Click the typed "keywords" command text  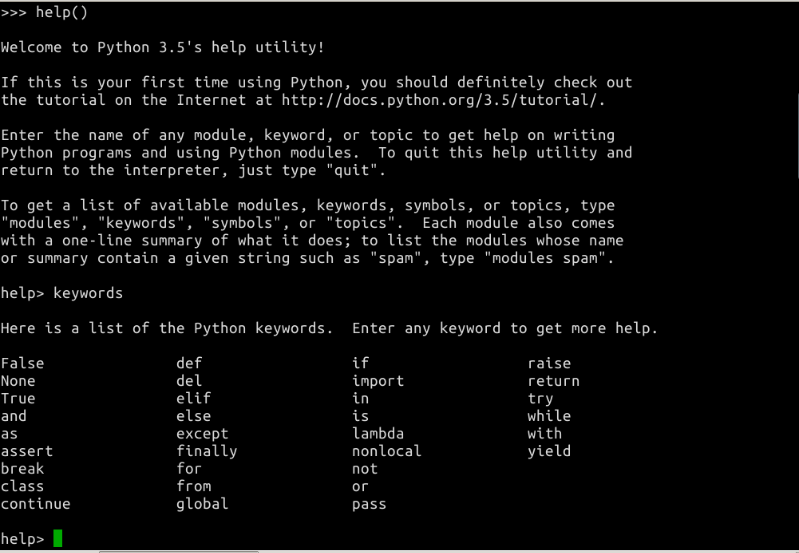(x=88, y=294)
